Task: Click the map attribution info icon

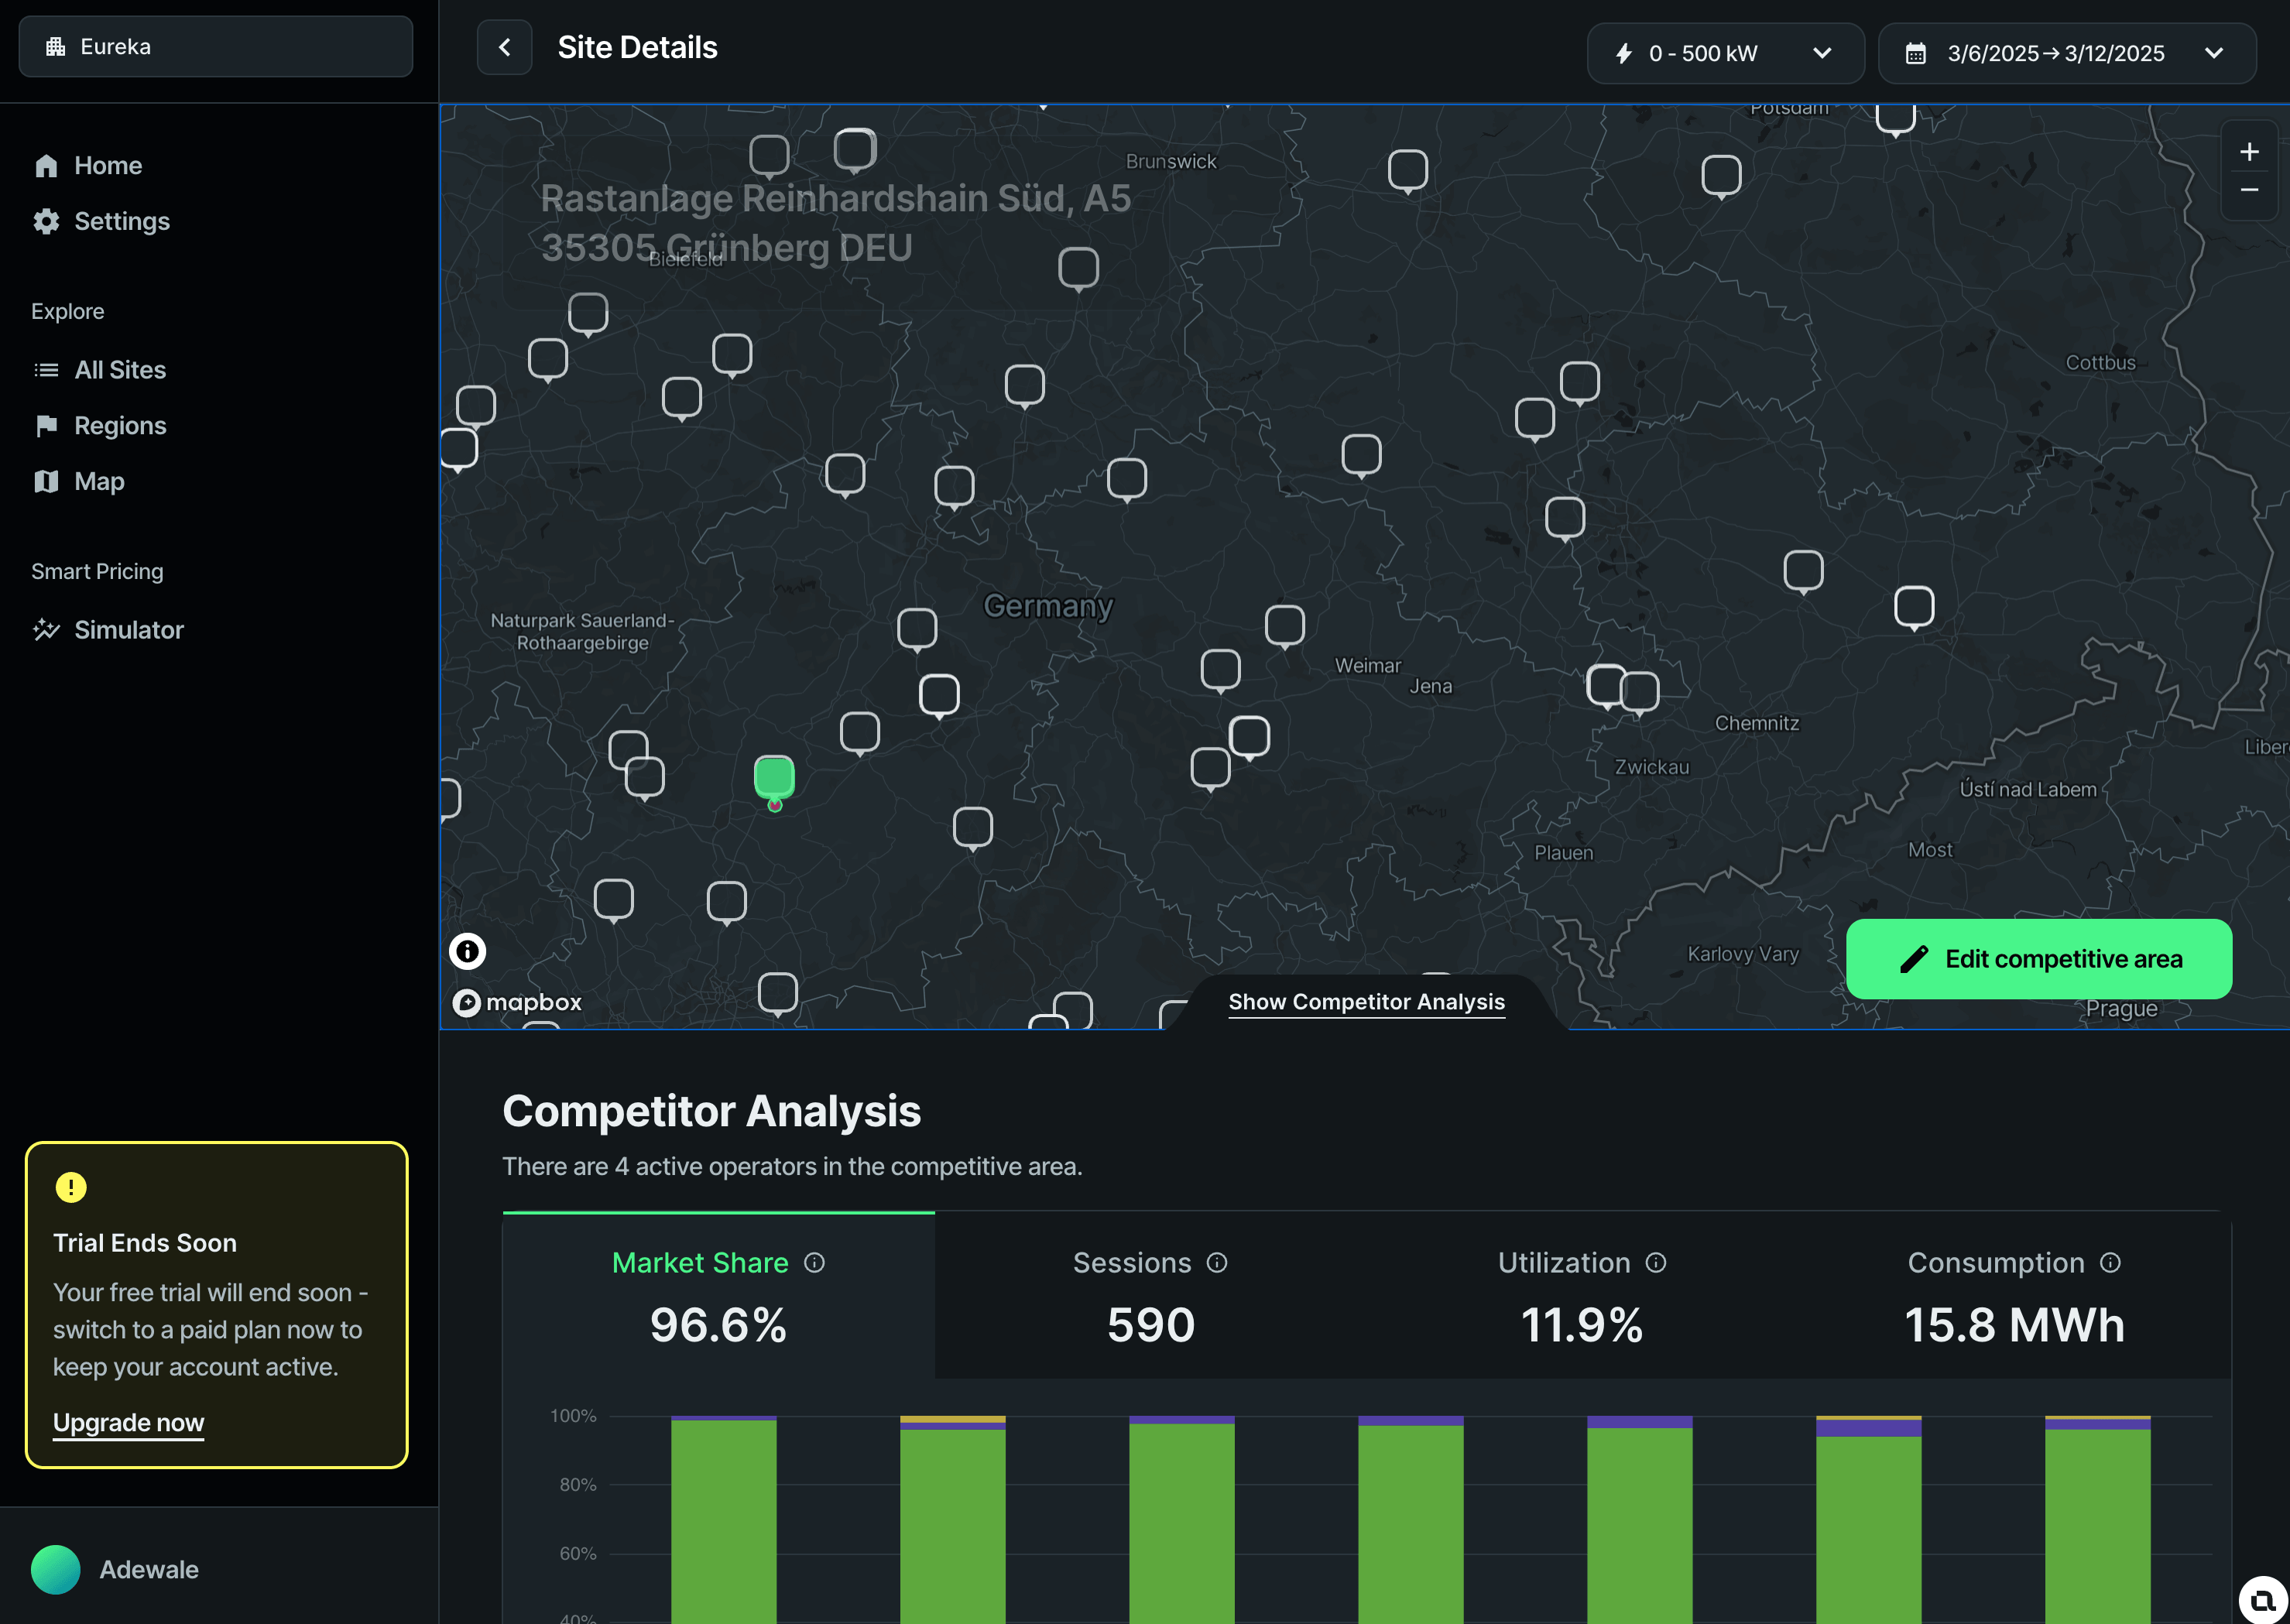Action: pos(467,951)
